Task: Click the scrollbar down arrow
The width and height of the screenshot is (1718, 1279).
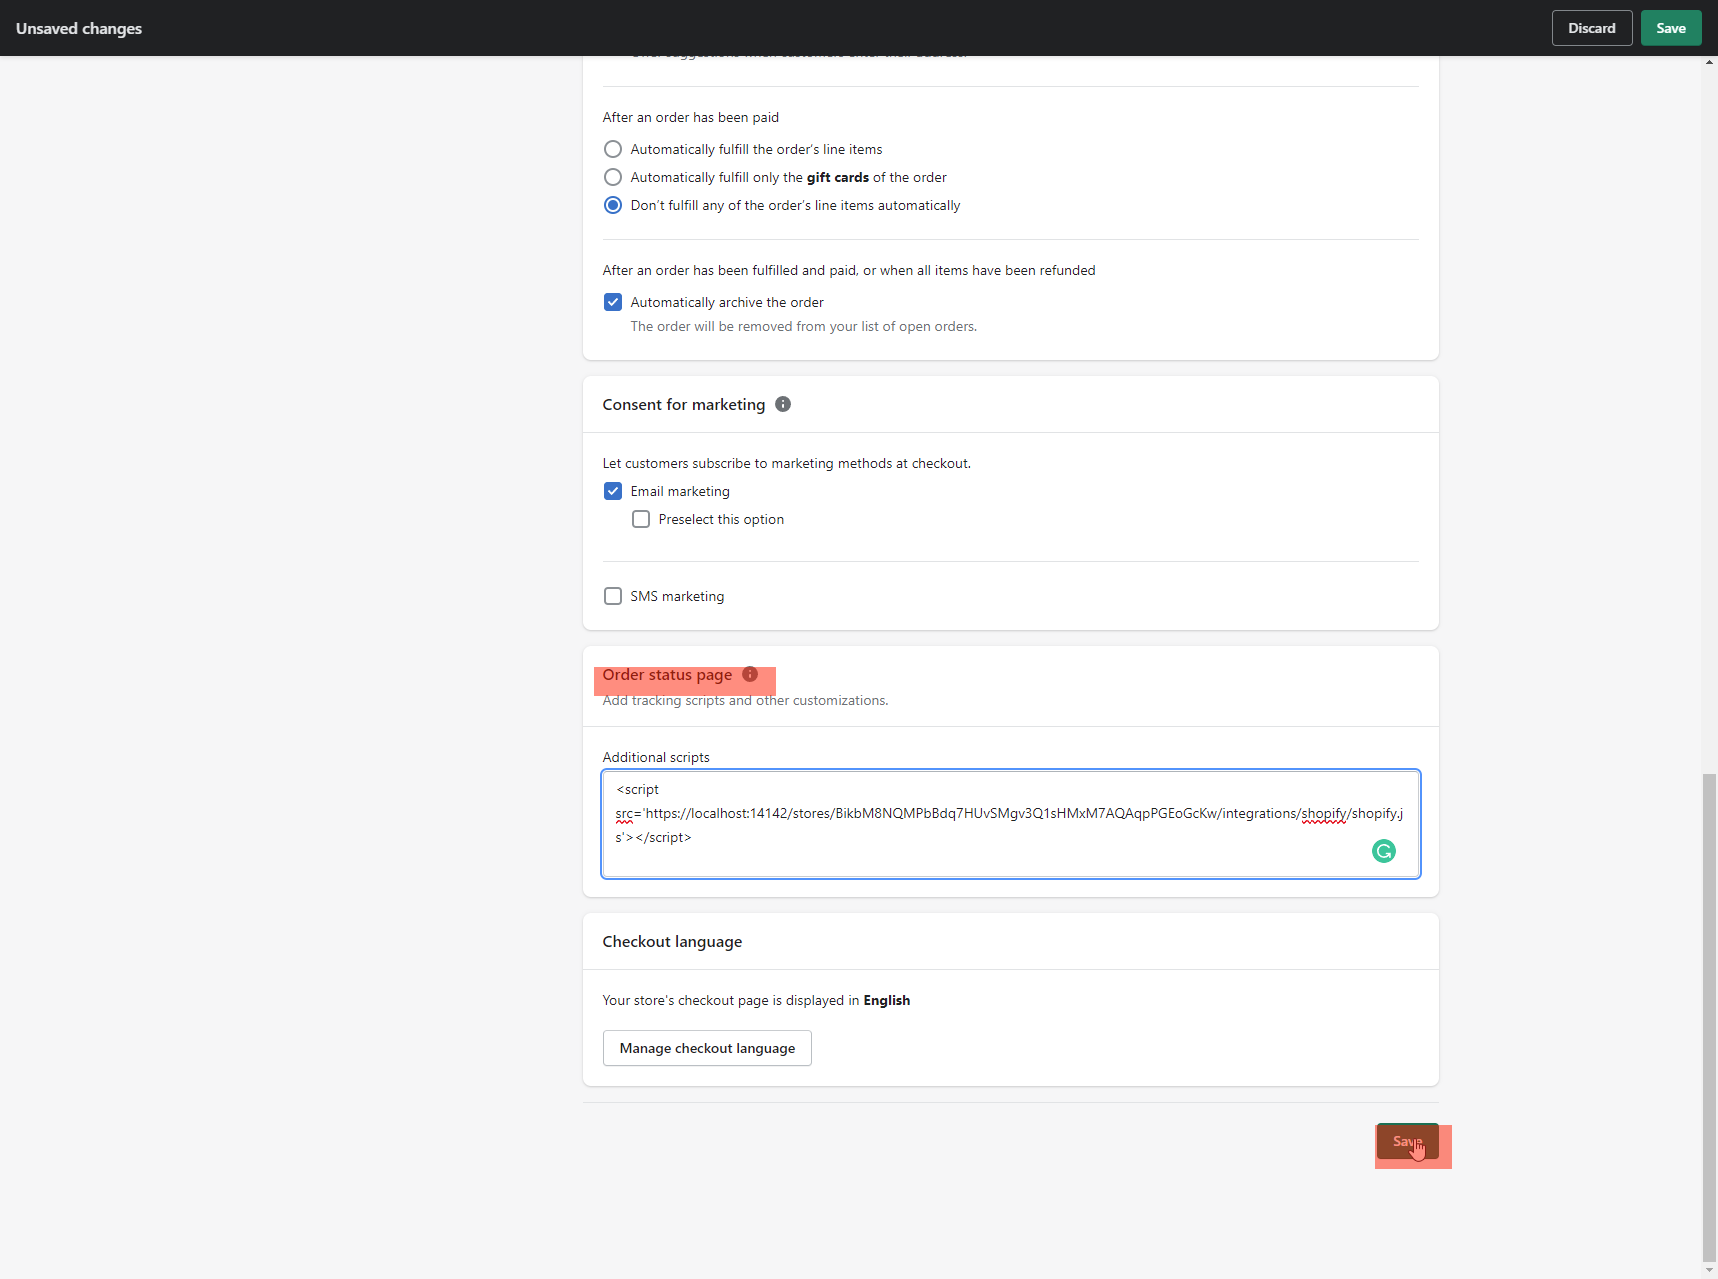Action: click(x=1709, y=1271)
